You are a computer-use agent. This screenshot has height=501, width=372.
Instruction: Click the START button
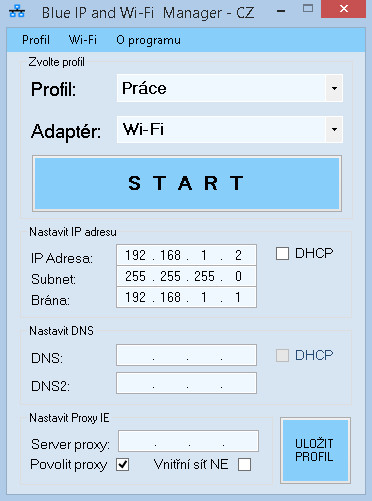pos(187,183)
